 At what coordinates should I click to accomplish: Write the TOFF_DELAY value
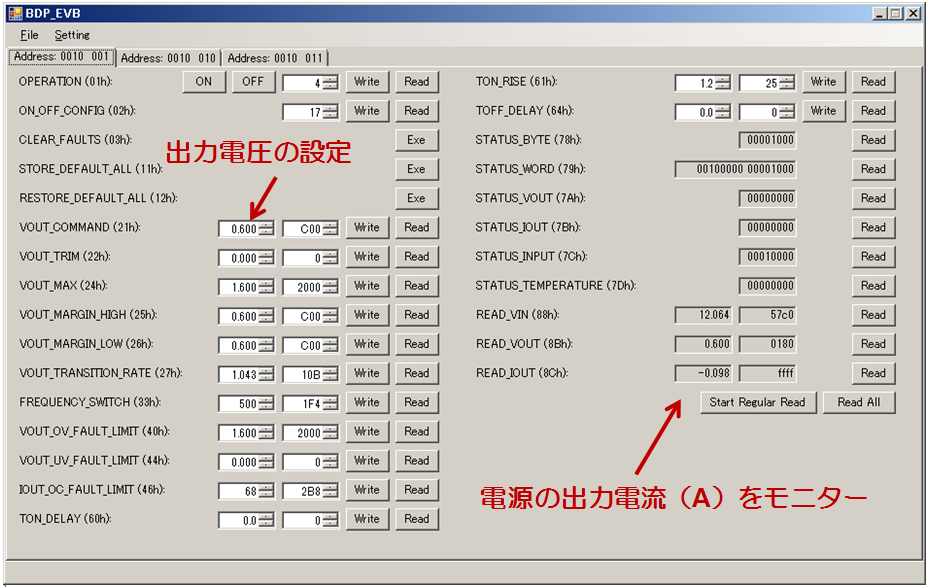tap(823, 111)
